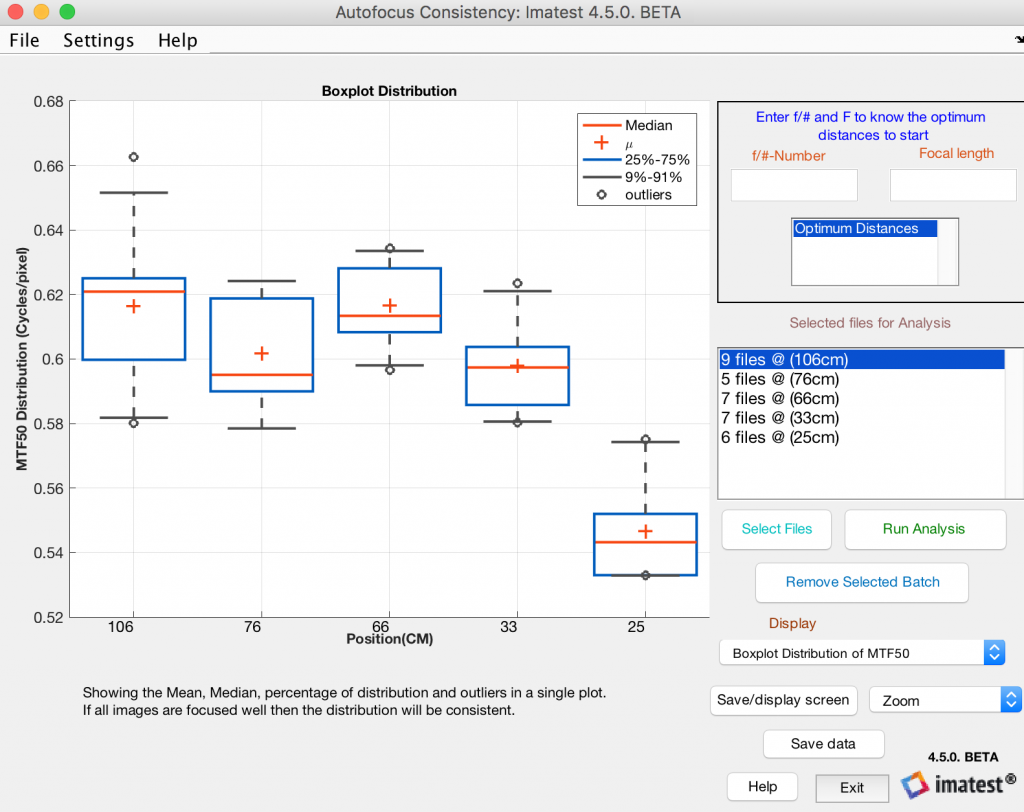Click Remove Selected Batch

pyautogui.click(x=862, y=582)
